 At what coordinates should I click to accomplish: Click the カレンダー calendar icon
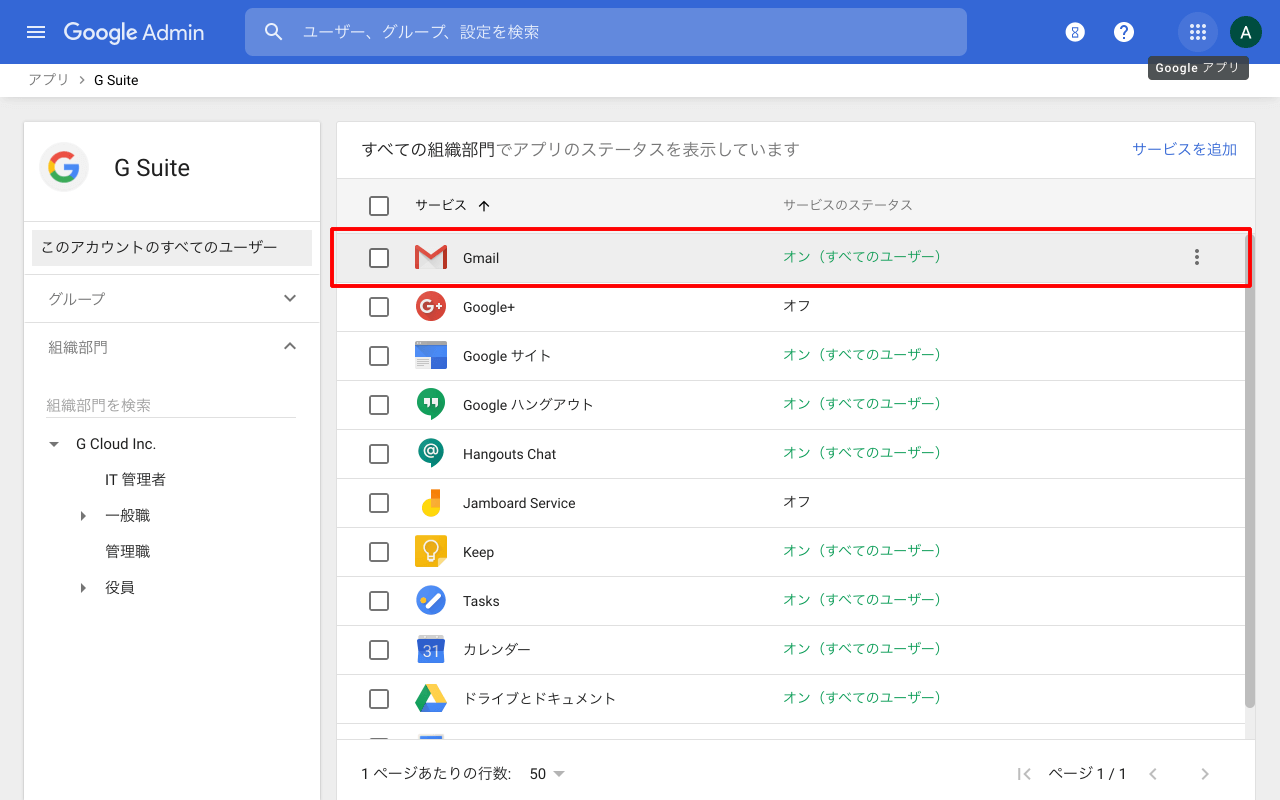click(x=431, y=650)
